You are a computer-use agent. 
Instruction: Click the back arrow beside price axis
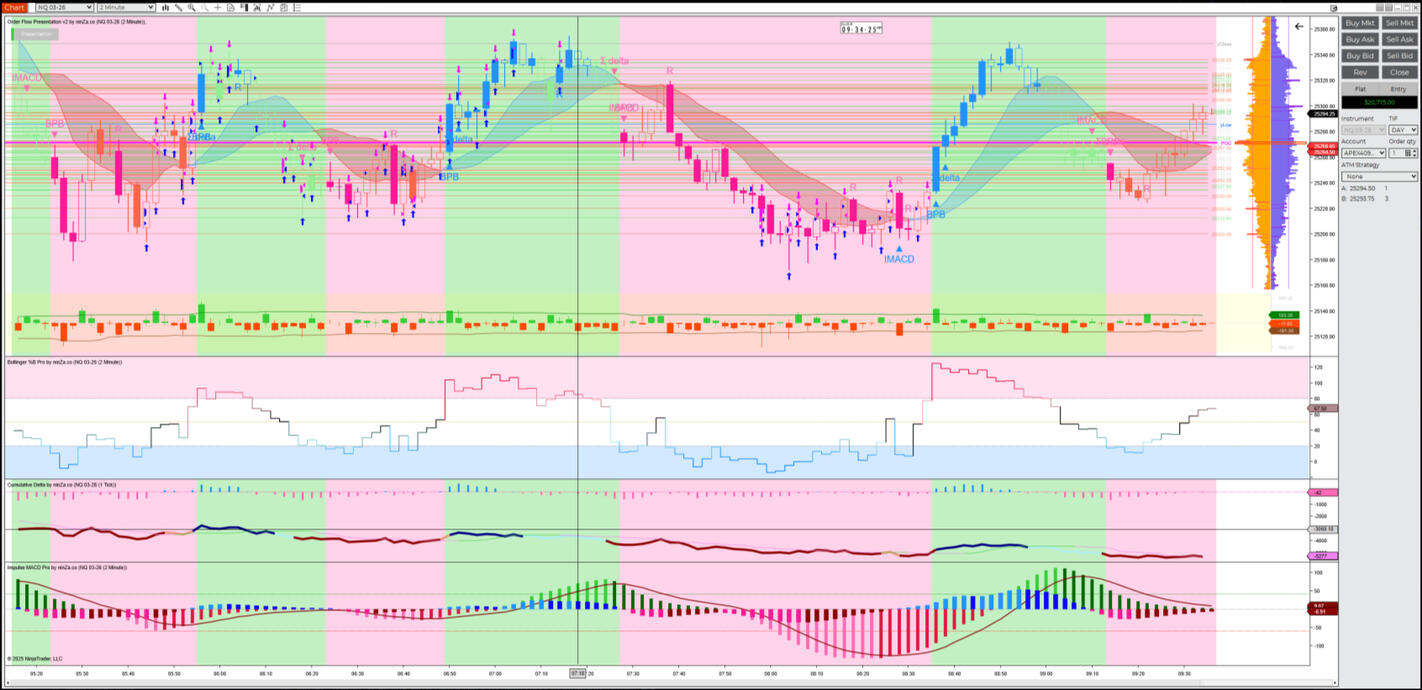pos(1299,27)
